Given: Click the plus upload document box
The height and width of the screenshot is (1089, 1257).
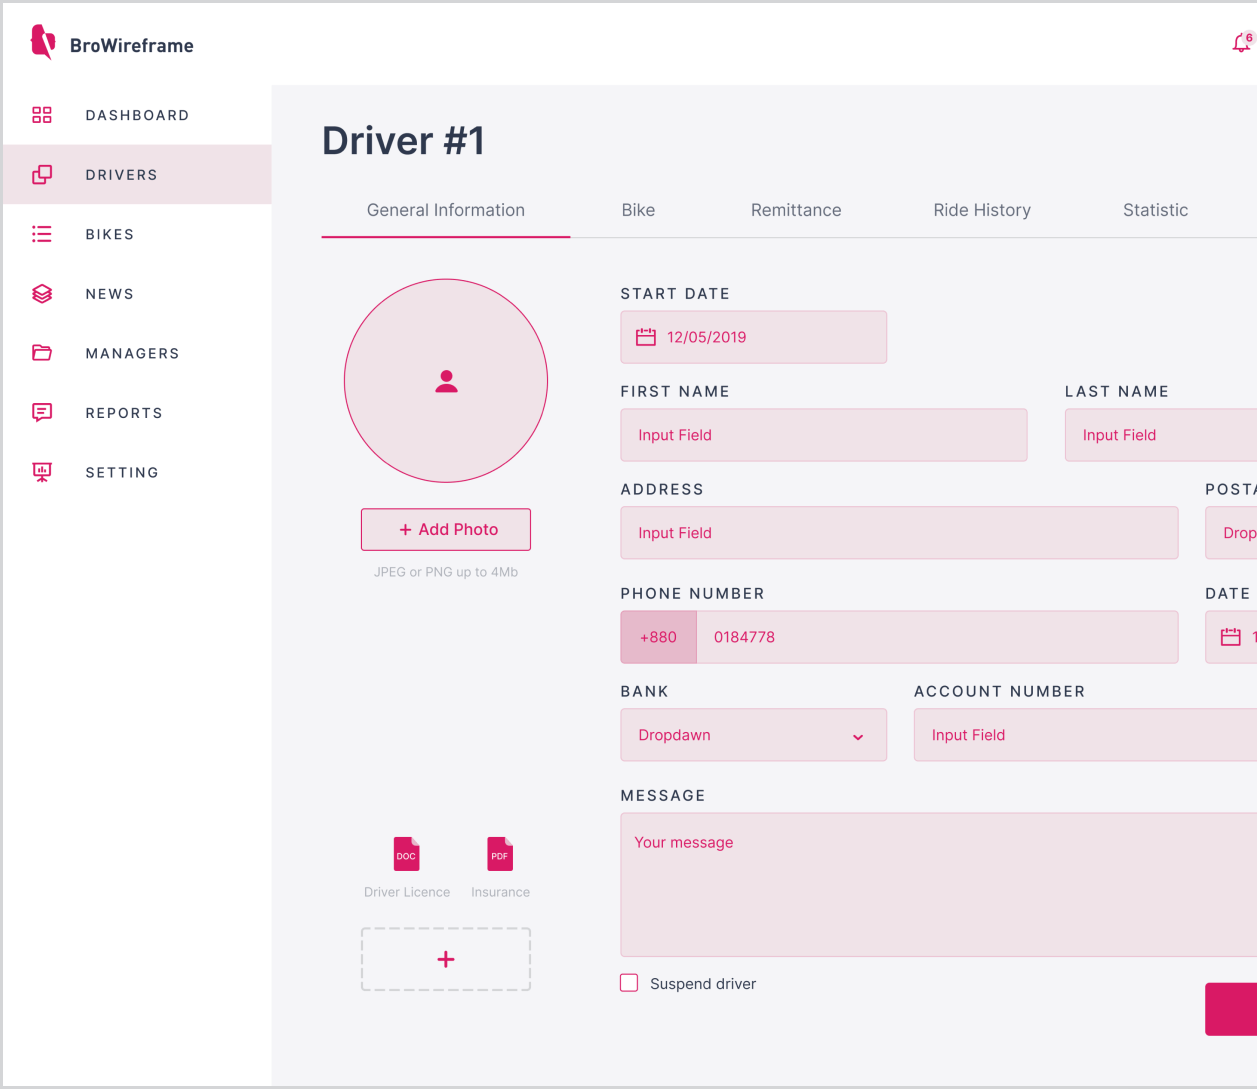Looking at the screenshot, I should pyautogui.click(x=446, y=959).
